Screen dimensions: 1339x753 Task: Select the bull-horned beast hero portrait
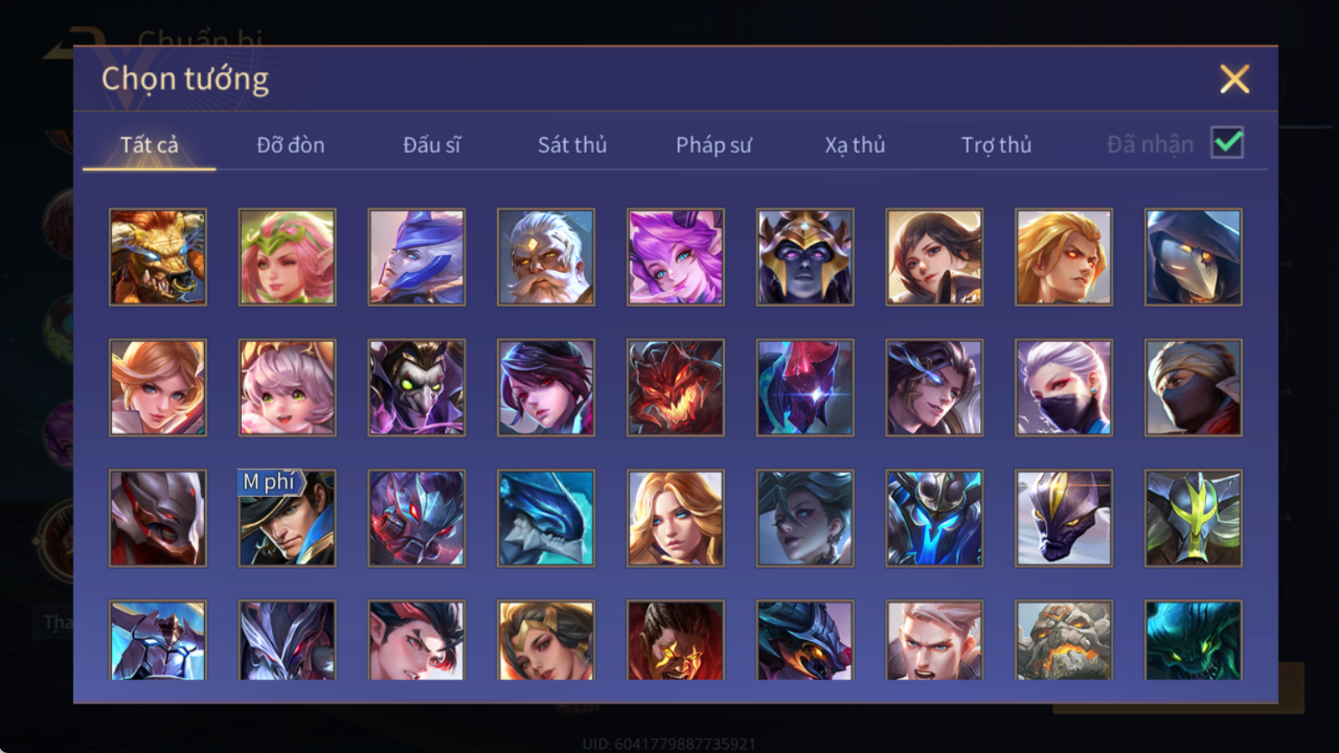(x=158, y=257)
